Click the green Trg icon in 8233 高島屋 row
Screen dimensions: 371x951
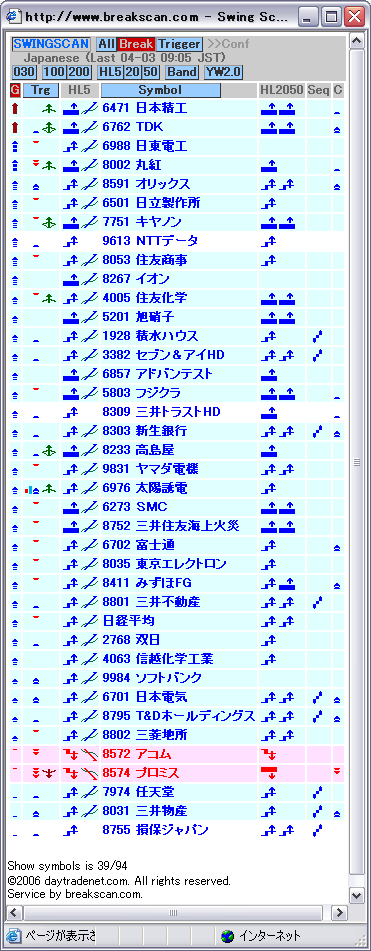tap(50, 450)
